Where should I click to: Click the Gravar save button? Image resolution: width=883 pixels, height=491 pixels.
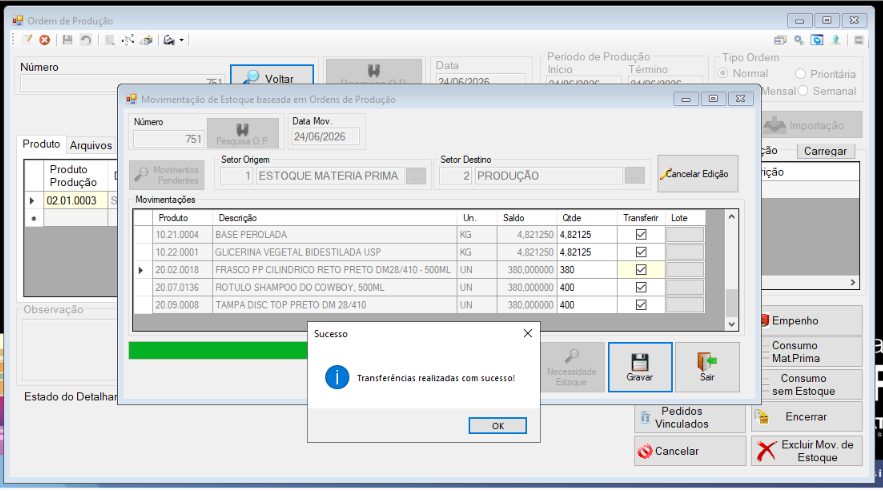(640, 367)
